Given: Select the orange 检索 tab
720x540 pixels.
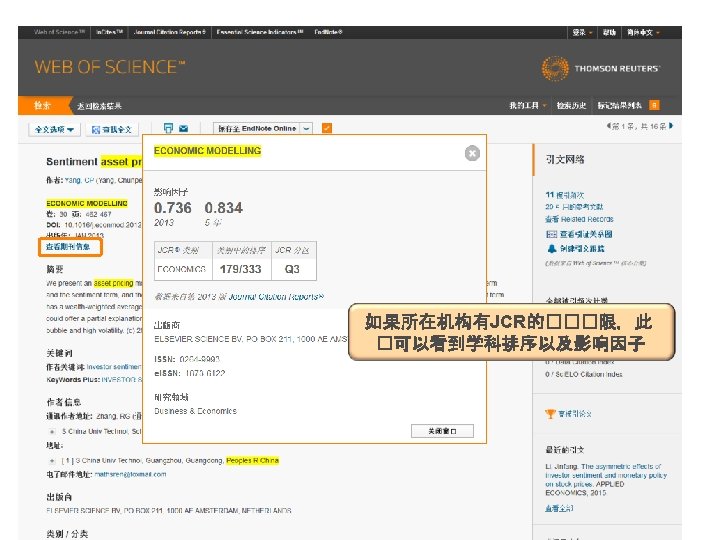Looking at the screenshot, I should [43, 106].
